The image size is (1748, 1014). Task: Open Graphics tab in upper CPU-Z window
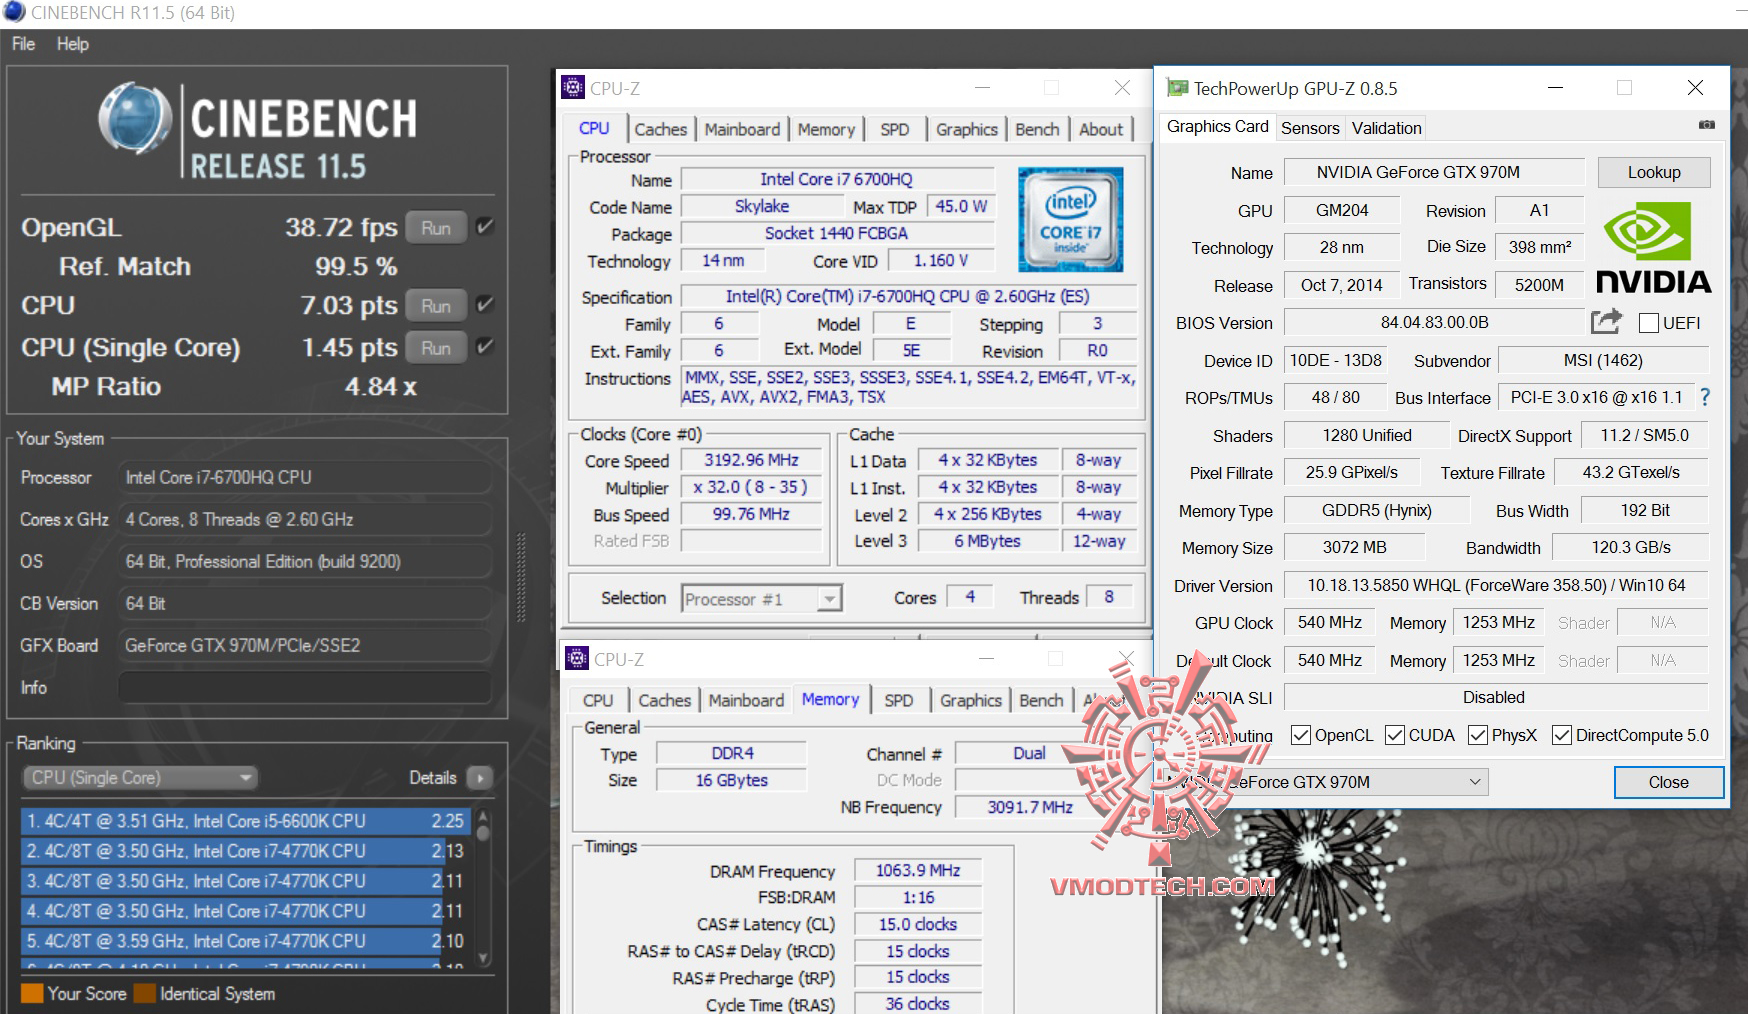point(967,129)
